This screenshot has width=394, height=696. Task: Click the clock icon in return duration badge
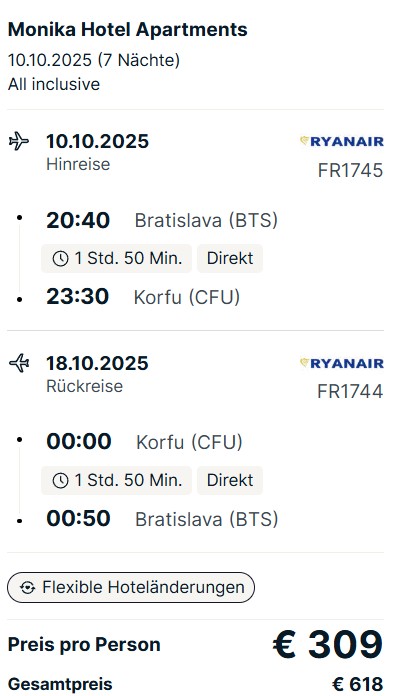point(60,480)
